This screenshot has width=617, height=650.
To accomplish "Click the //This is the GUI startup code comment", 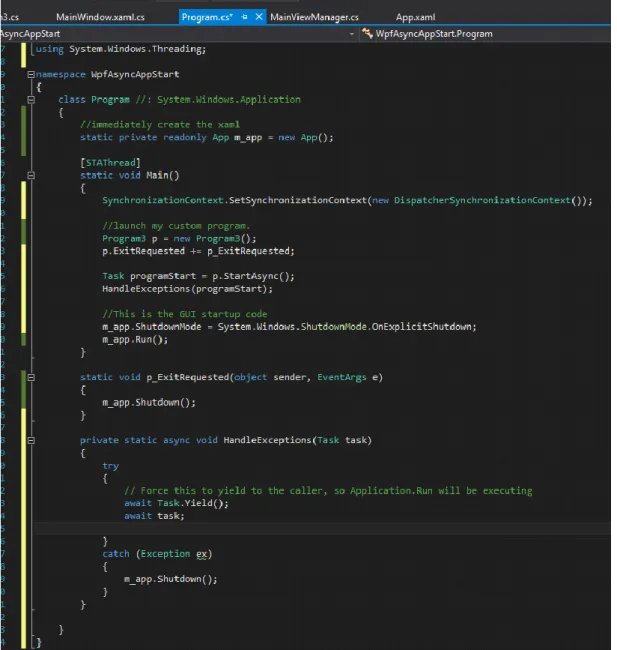I will [x=185, y=314].
